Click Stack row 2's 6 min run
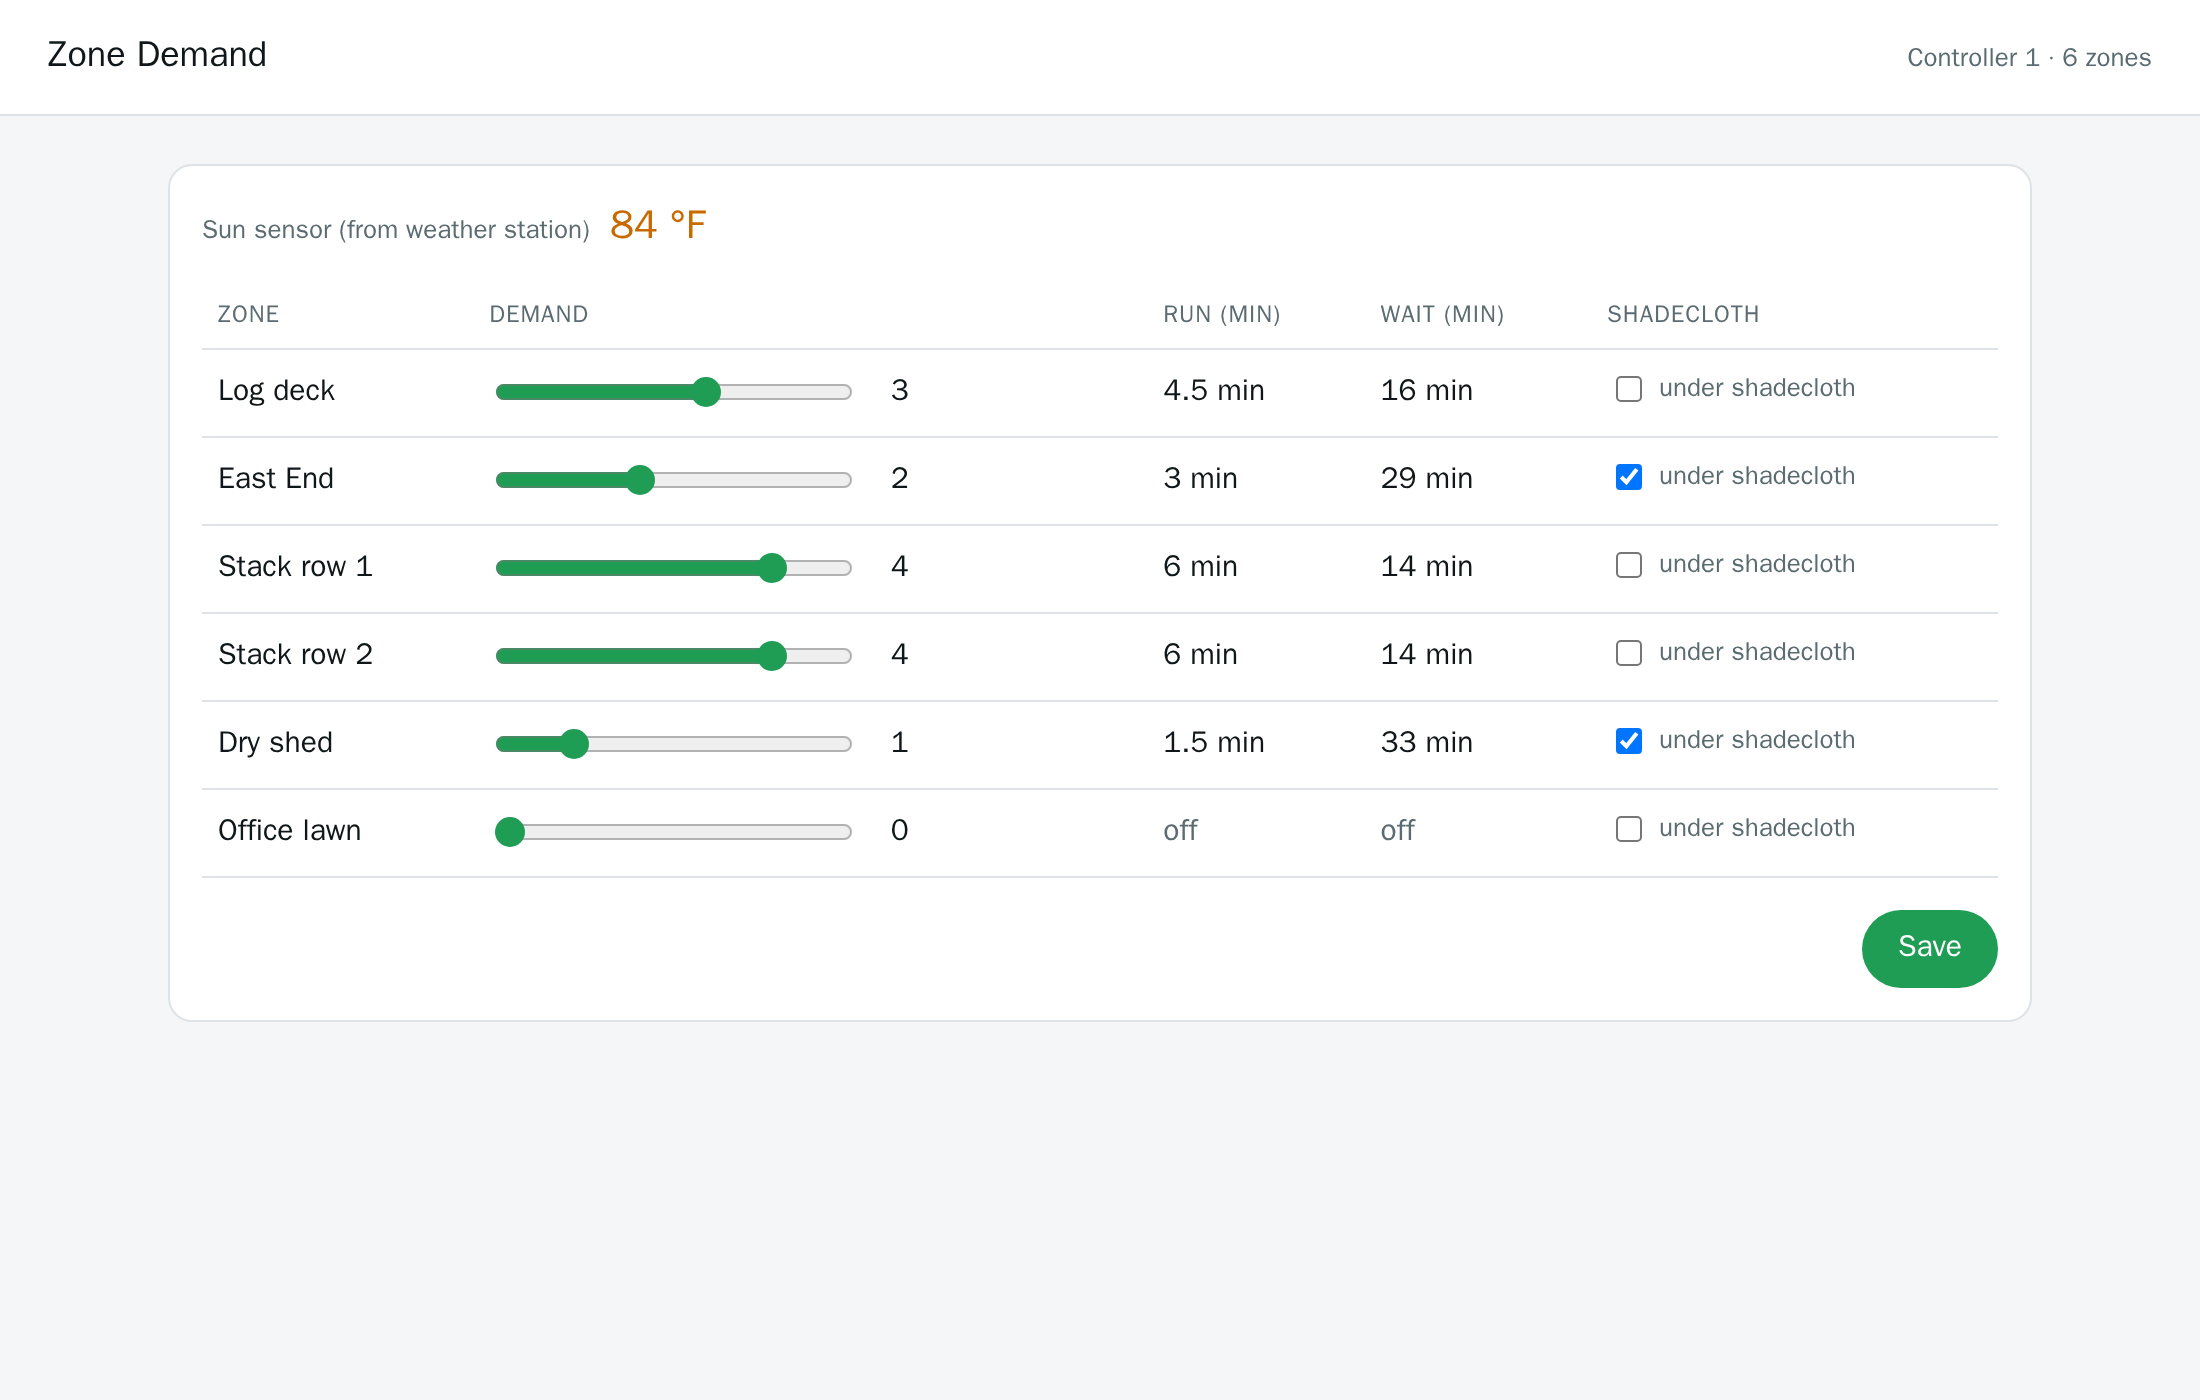 [x=1200, y=654]
